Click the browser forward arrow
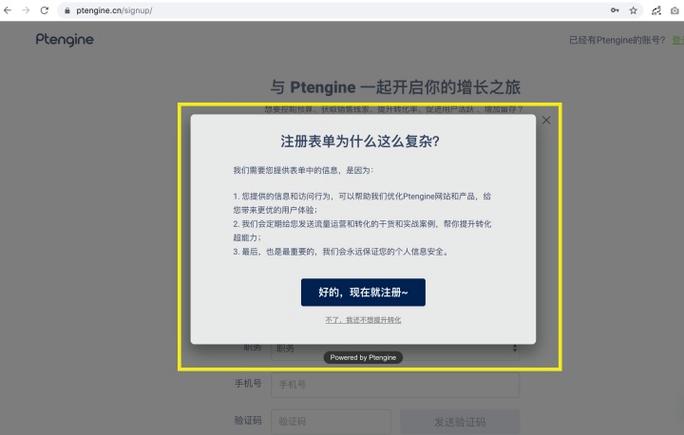Image resolution: width=684 pixels, height=435 pixels. 26,10
